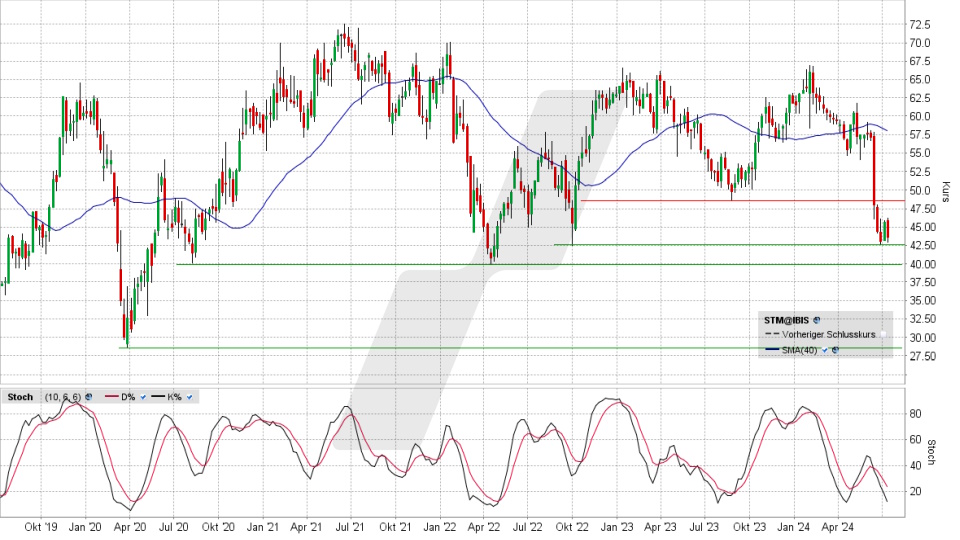Screen dimensions: 960x540
Task: Click the SMA(40) legend label
Action: 799,350
